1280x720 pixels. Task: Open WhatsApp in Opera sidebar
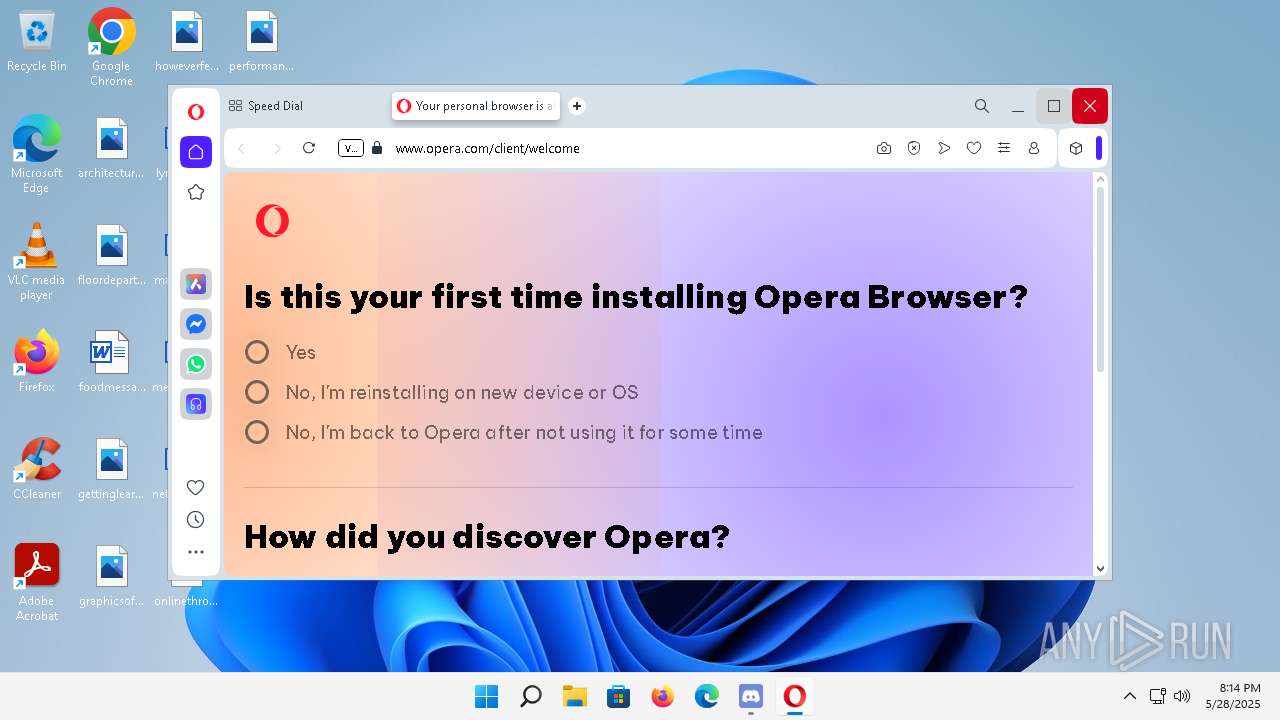tap(196, 364)
